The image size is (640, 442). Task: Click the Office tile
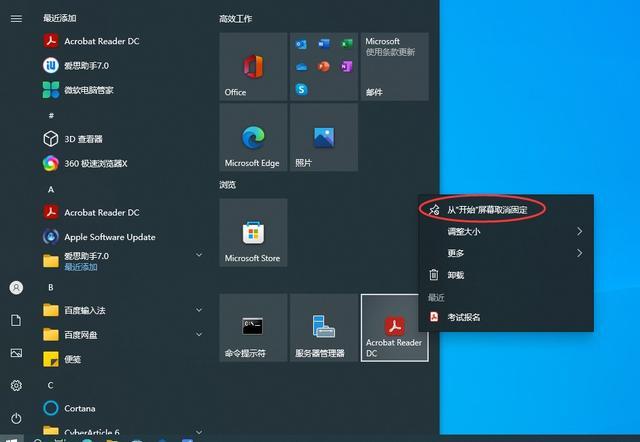point(253,67)
